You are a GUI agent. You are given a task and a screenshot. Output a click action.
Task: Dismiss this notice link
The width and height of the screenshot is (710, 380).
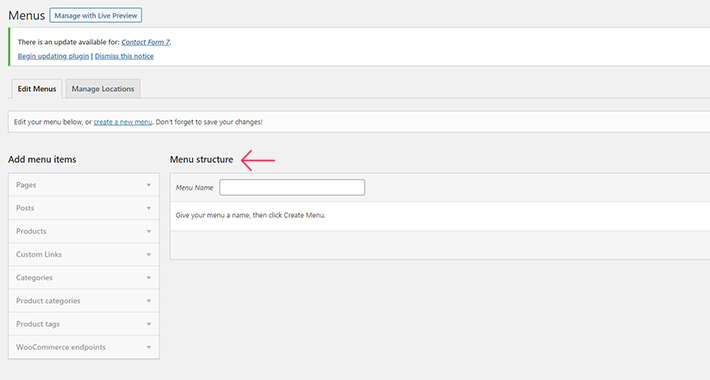124,56
